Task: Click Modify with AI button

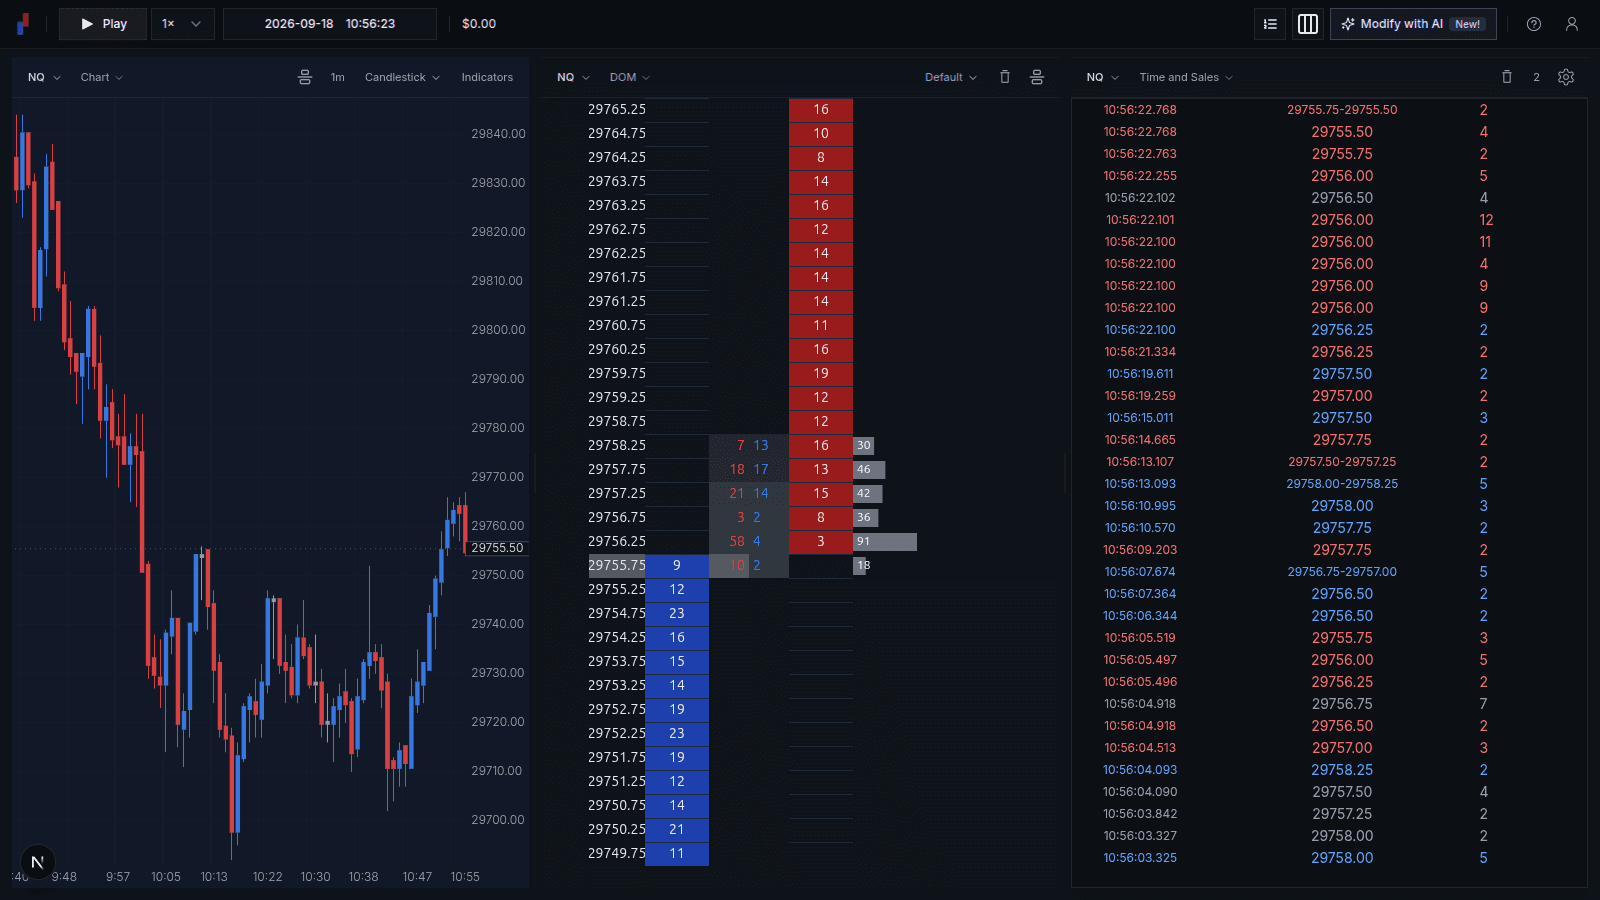Action: pyautogui.click(x=1413, y=24)
